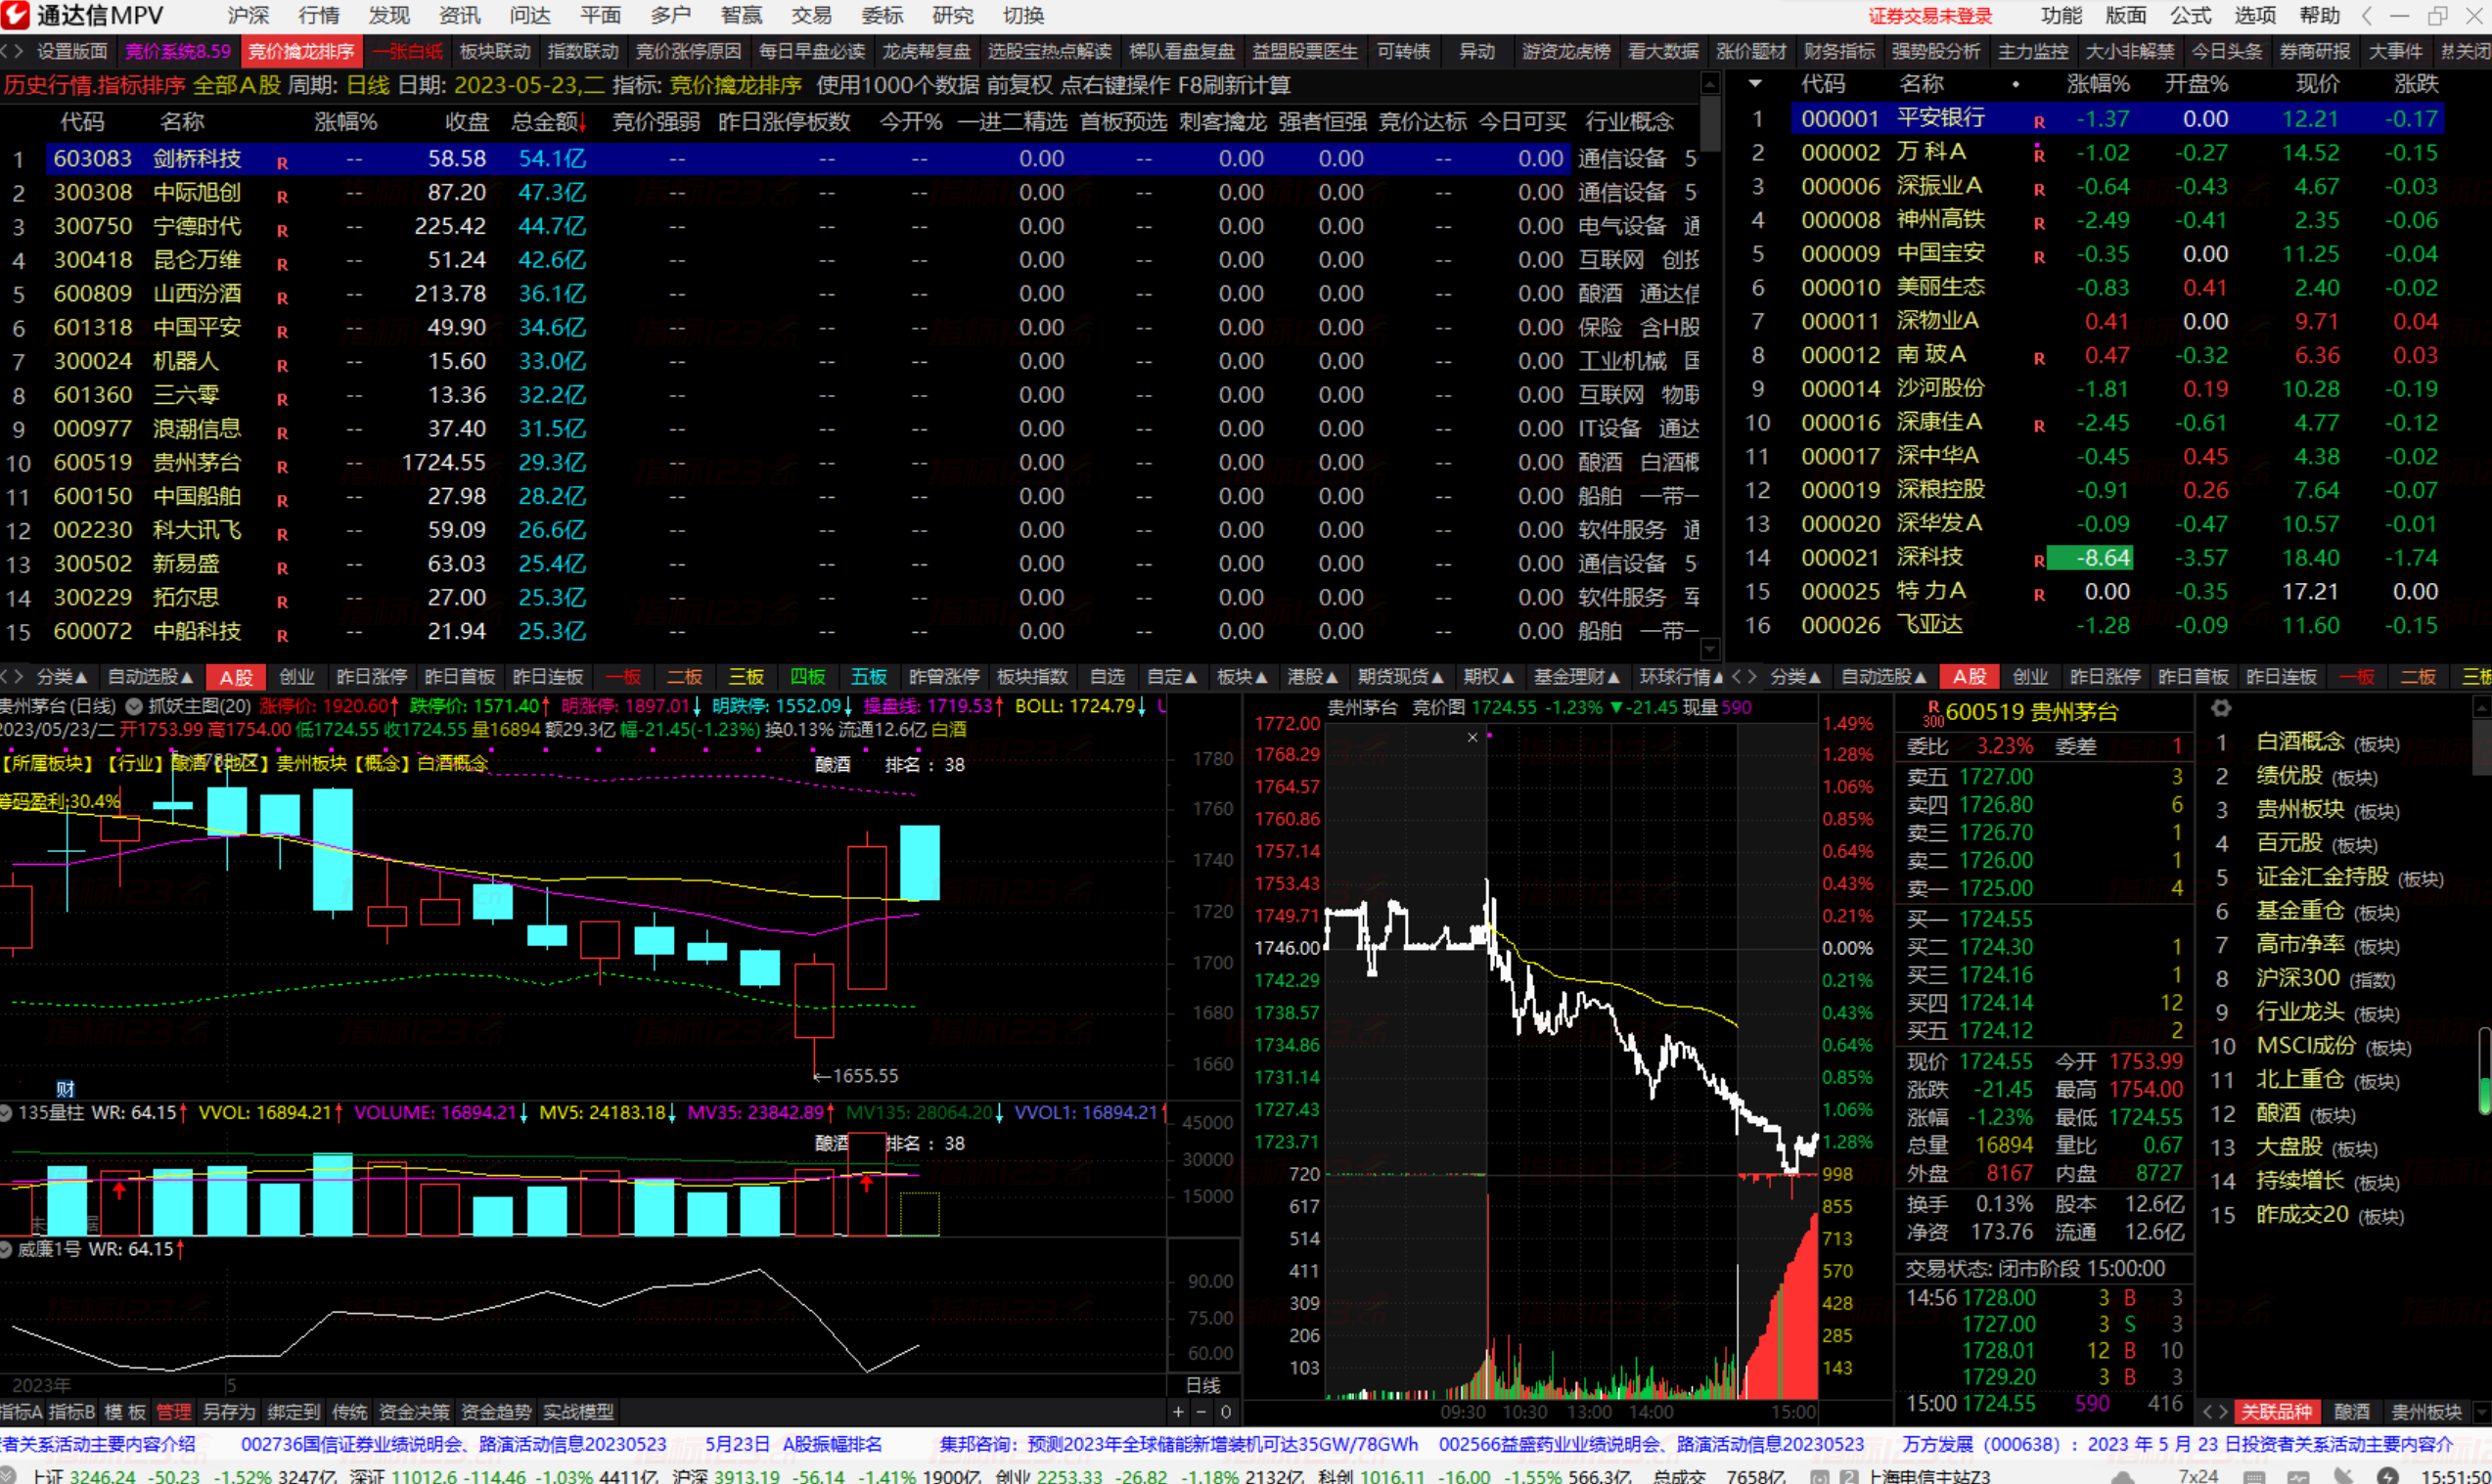
Task: Click the title bar back arrow icon
Action: click(2366, 15)
